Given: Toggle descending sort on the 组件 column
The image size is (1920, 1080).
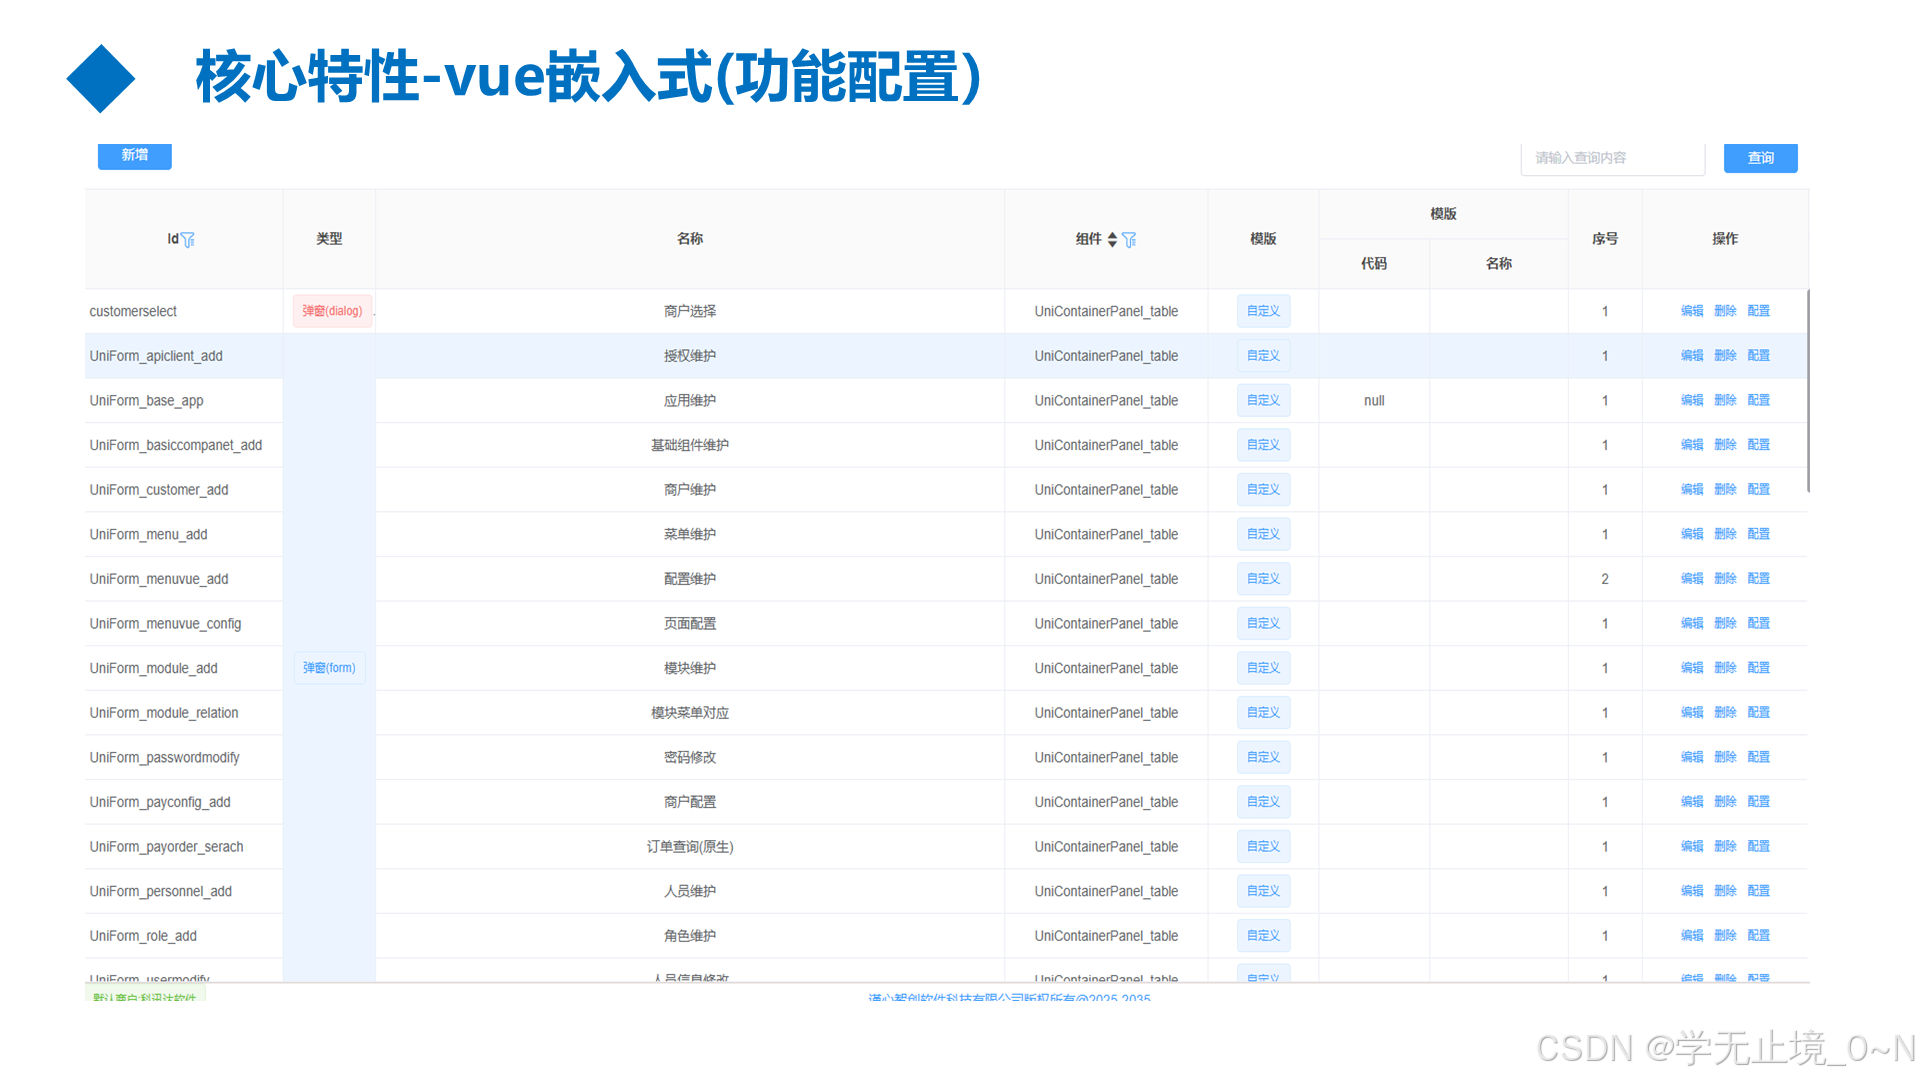Looking at the screenshot, I should click(x=1112, y=243).
